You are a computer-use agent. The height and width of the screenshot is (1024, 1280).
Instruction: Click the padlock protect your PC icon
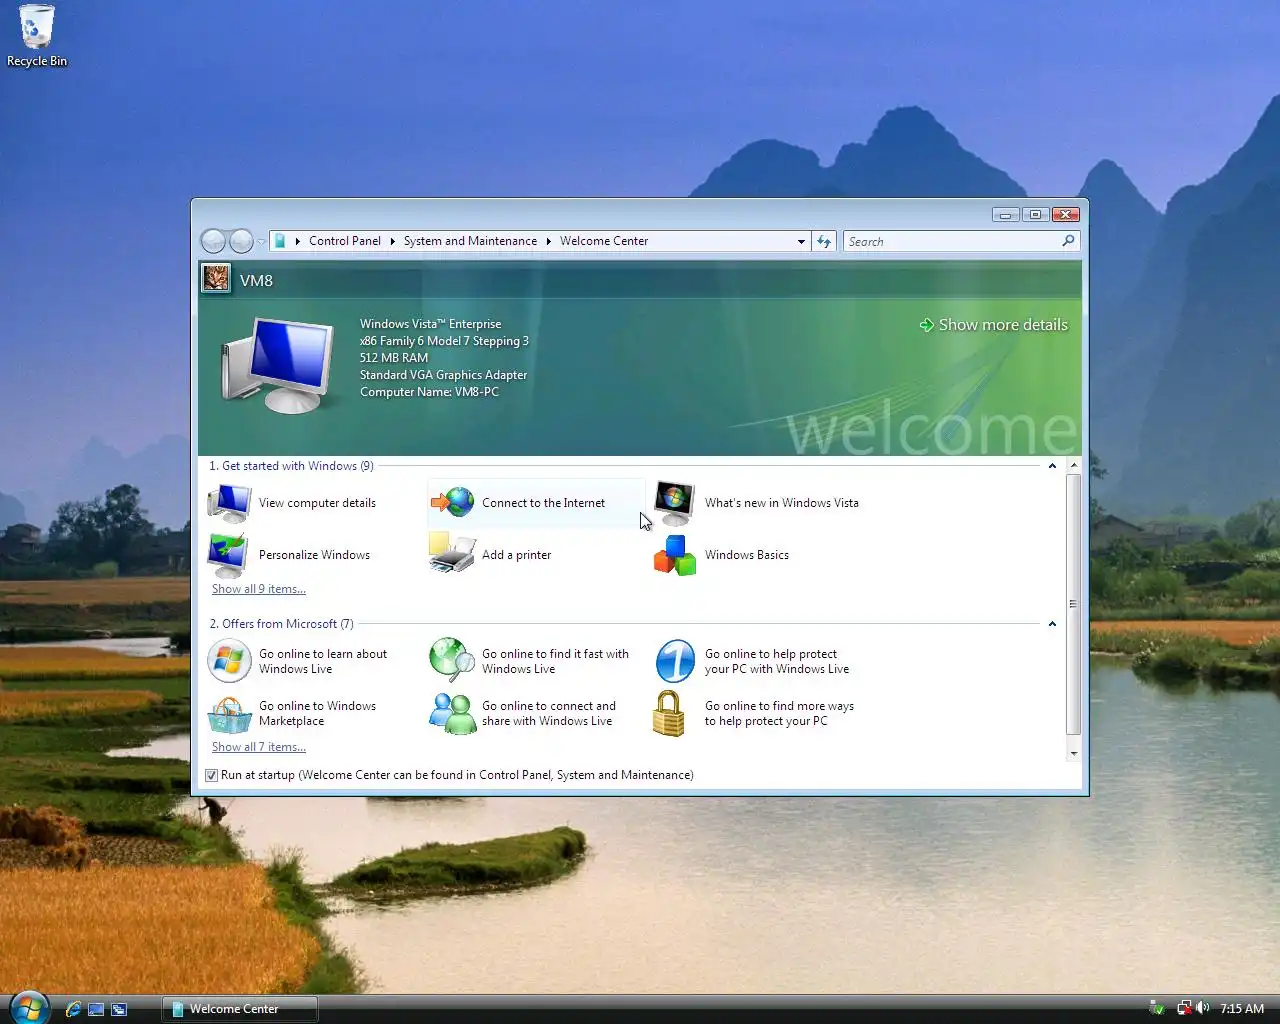pos(669,714)
